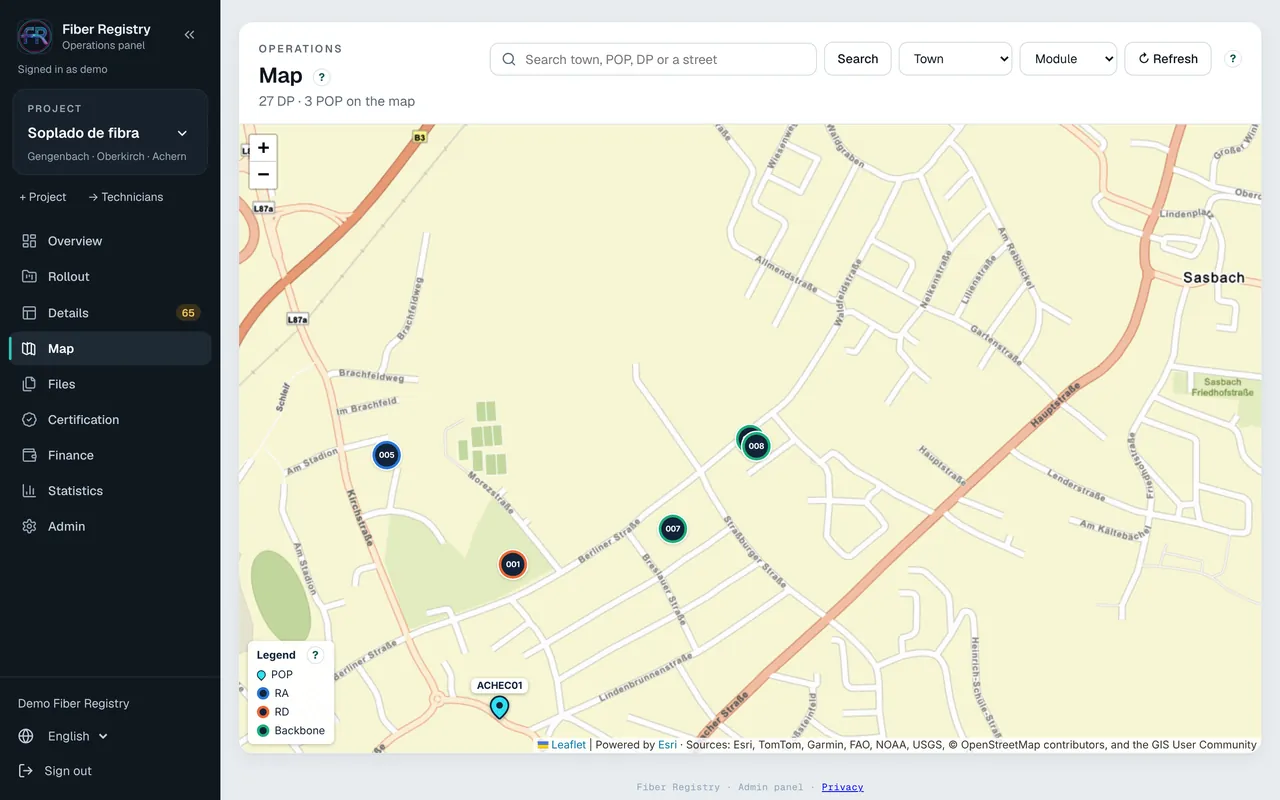Click the + Project link
This screenshot has height=800, width=1280.
pyautogui.click(x=43, y=197)
